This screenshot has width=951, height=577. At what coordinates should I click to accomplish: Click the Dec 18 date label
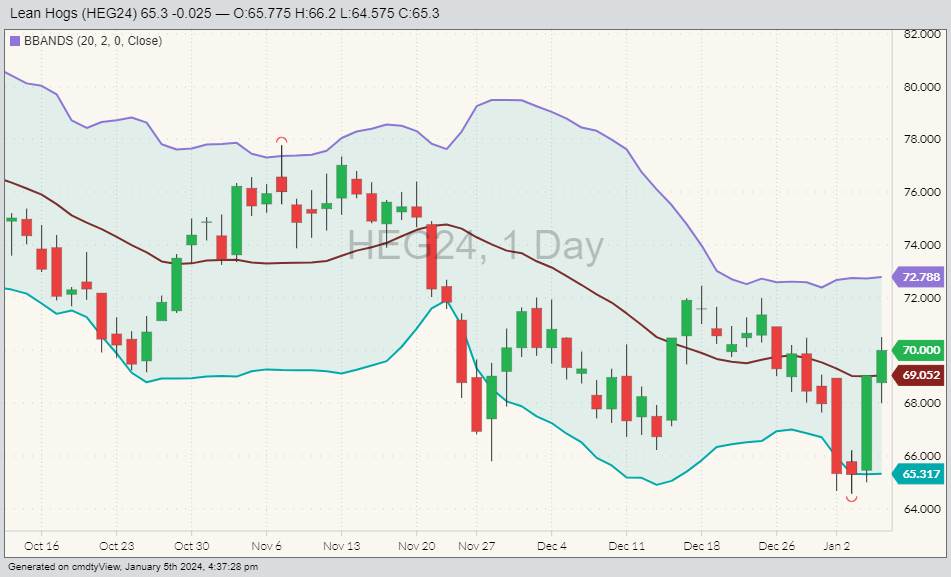click(700, 546)
